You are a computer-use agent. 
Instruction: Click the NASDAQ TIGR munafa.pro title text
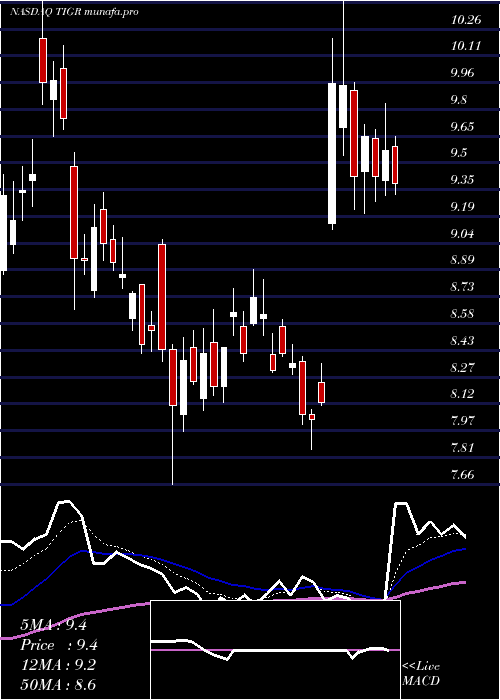click(x=74, y=12)
